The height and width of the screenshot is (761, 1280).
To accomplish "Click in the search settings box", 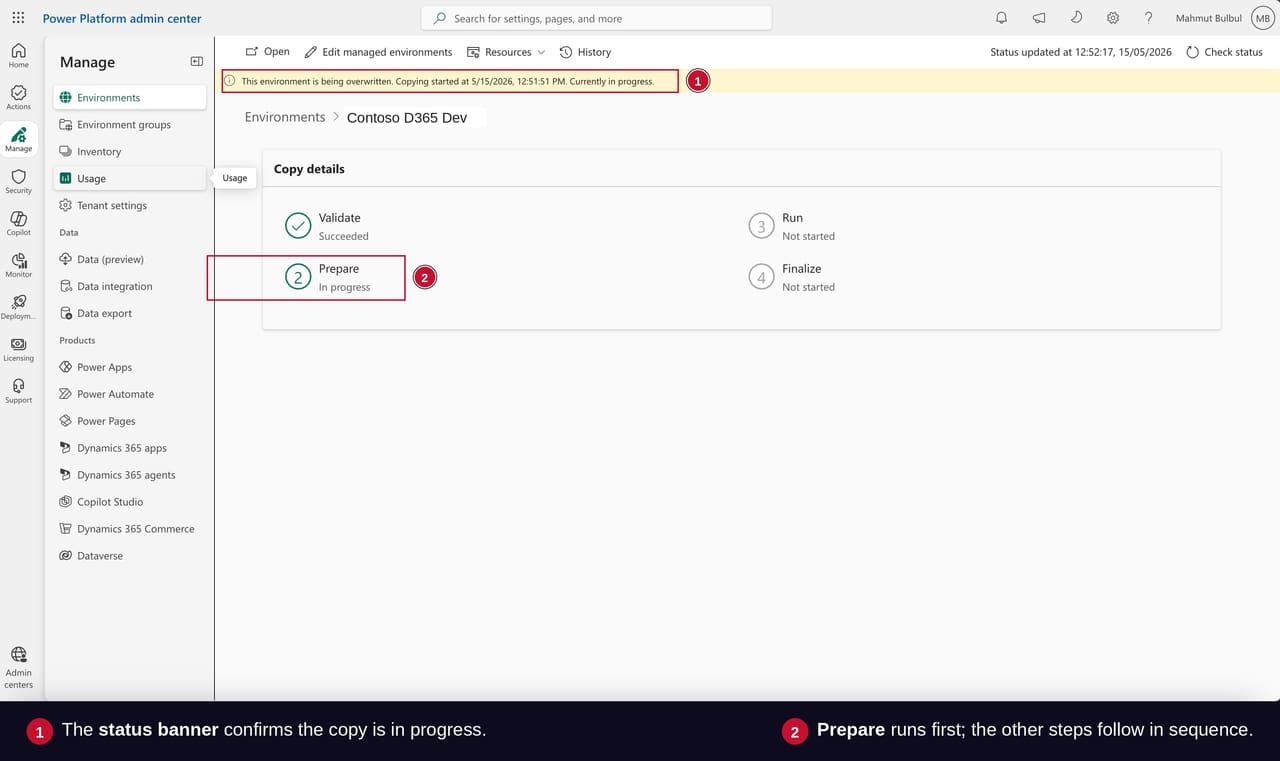I will 596,18.
